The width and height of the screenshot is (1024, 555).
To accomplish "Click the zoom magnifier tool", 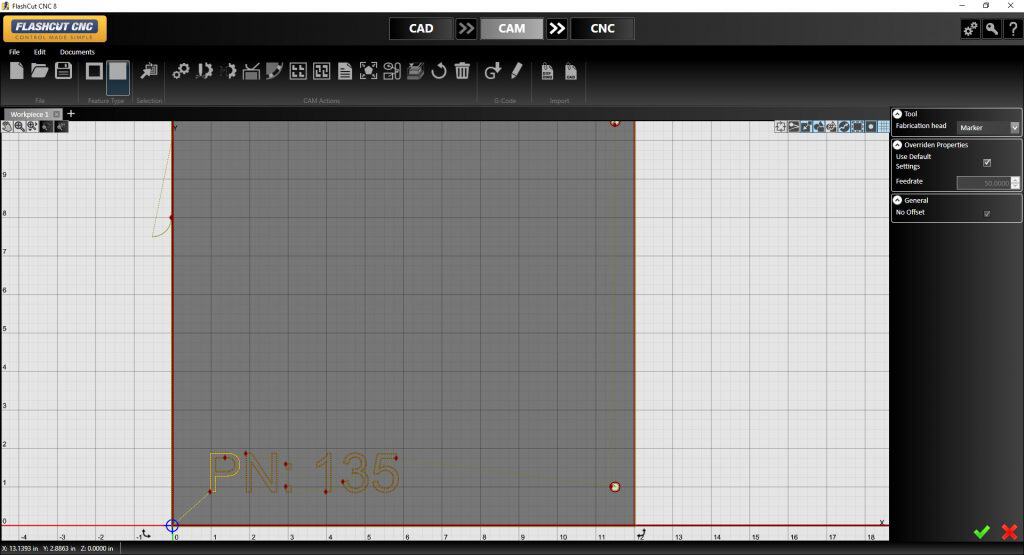I will 20,127.
